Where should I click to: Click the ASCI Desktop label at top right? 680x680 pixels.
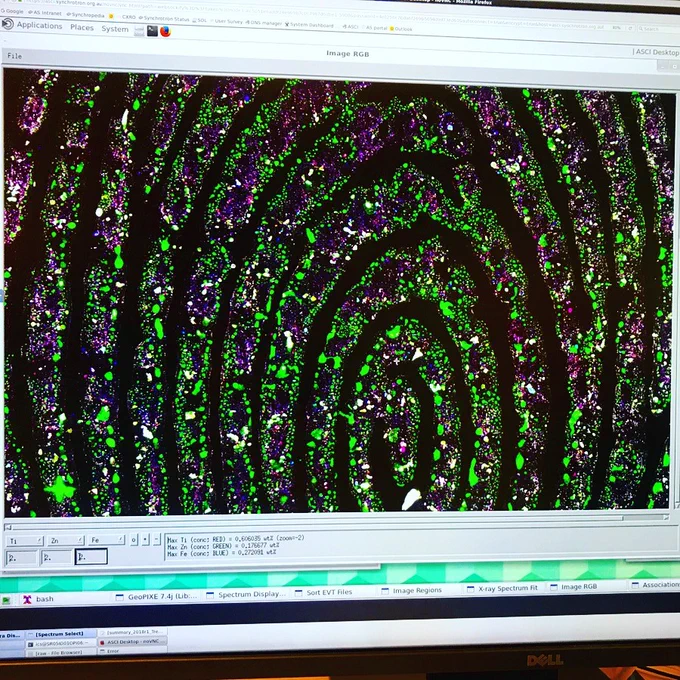(656, 52)
